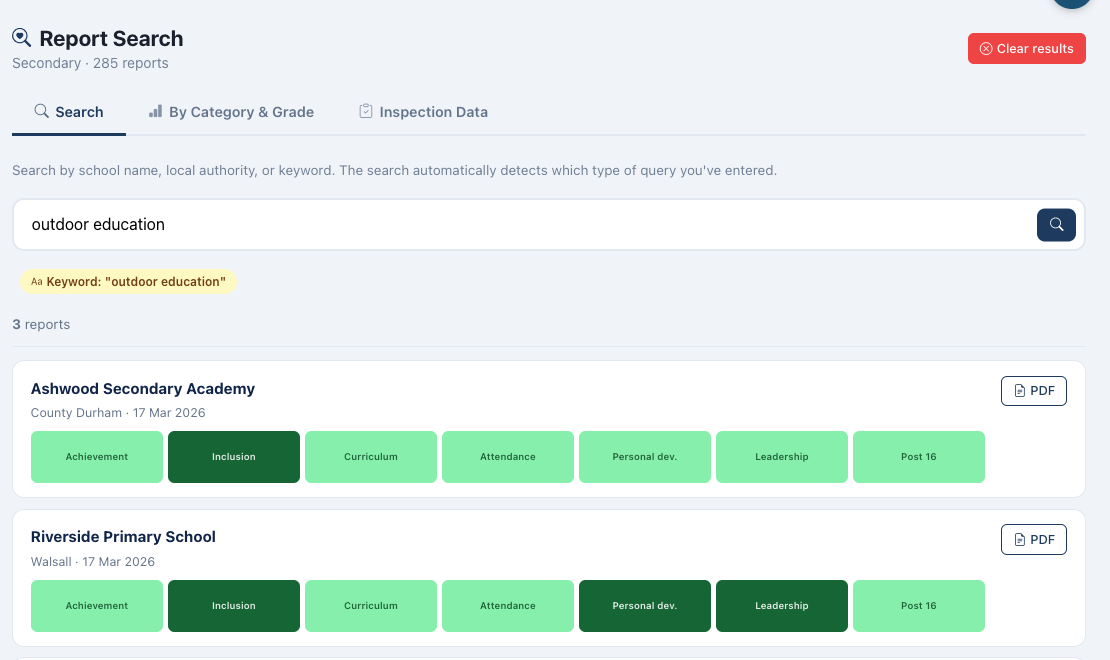Select Riverside's dark Leadership tile

point(782,605)
